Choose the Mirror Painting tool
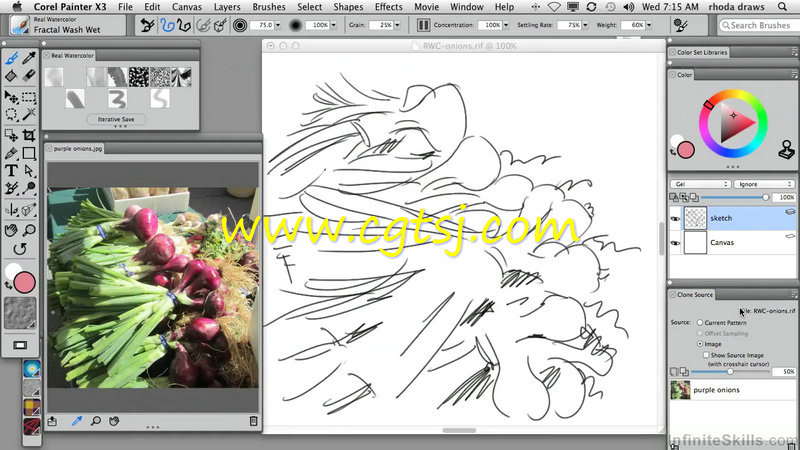 point(11,210)
